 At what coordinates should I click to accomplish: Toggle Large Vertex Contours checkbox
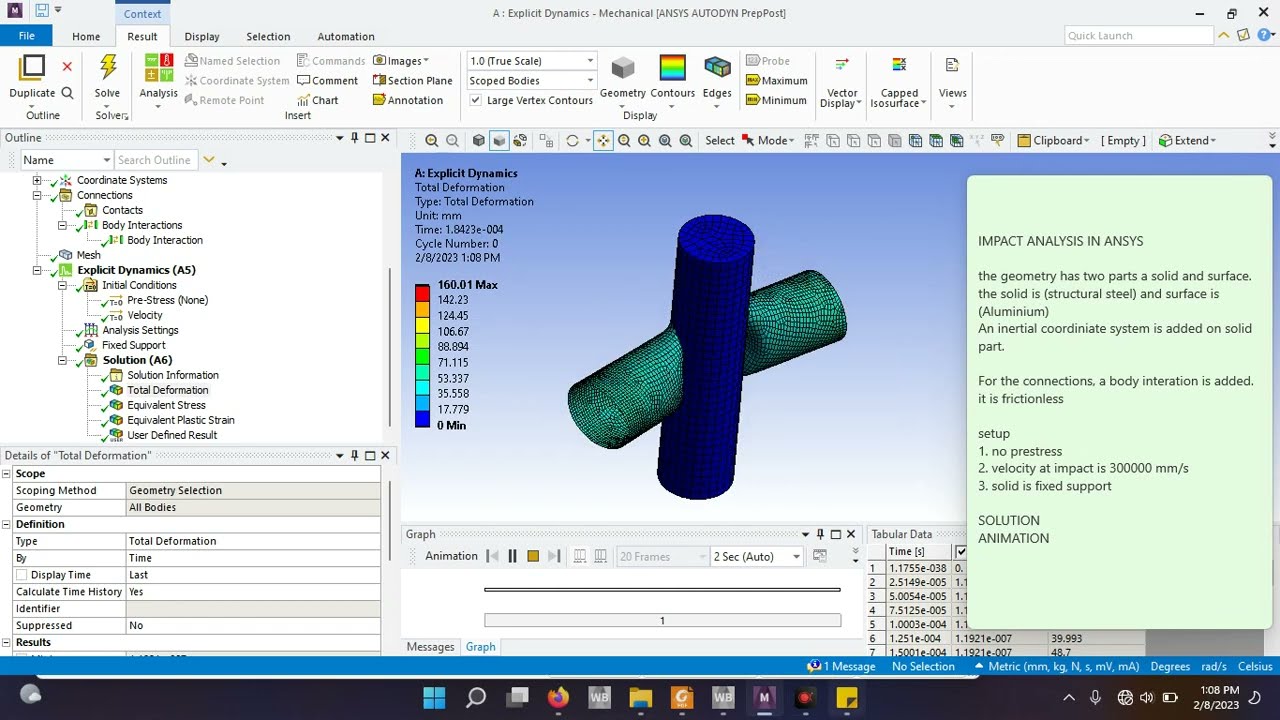[476, 100]
